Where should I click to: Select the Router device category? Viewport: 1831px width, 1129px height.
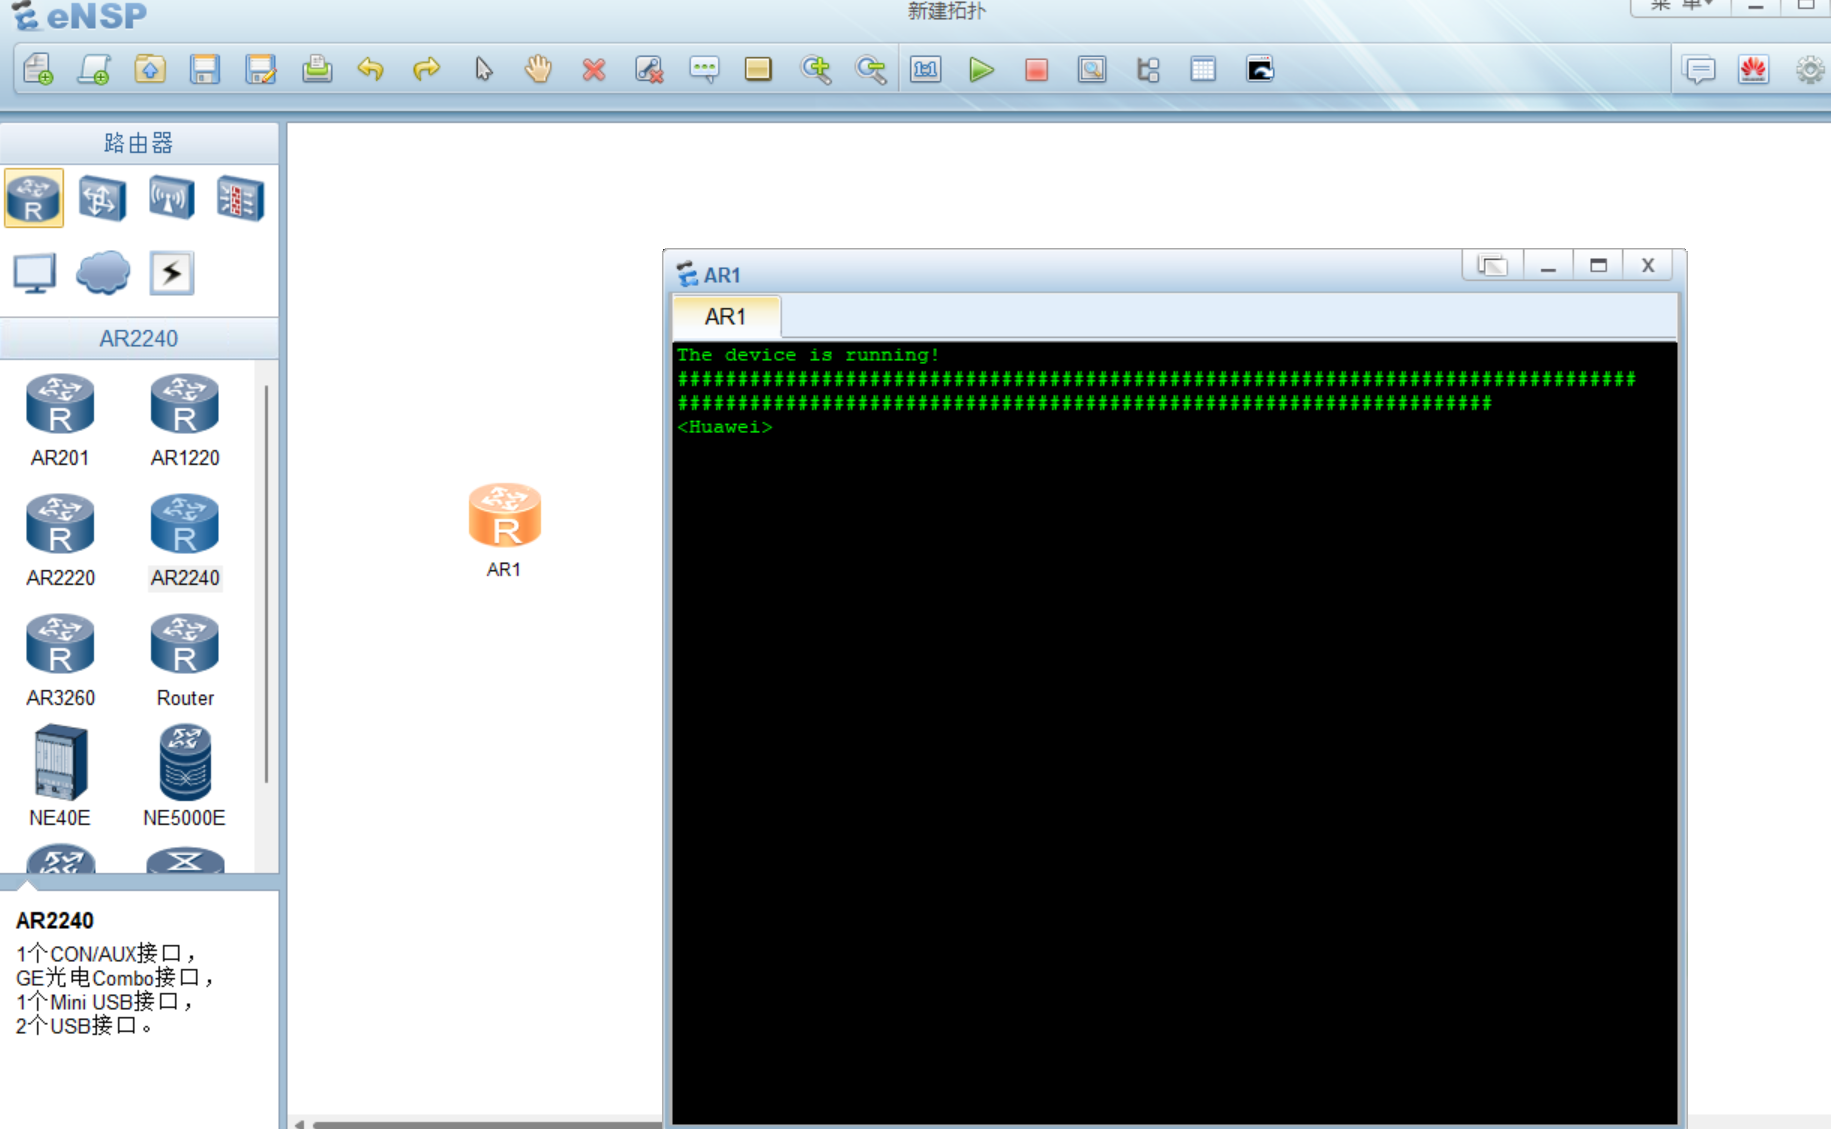click(x=34, y=198)
